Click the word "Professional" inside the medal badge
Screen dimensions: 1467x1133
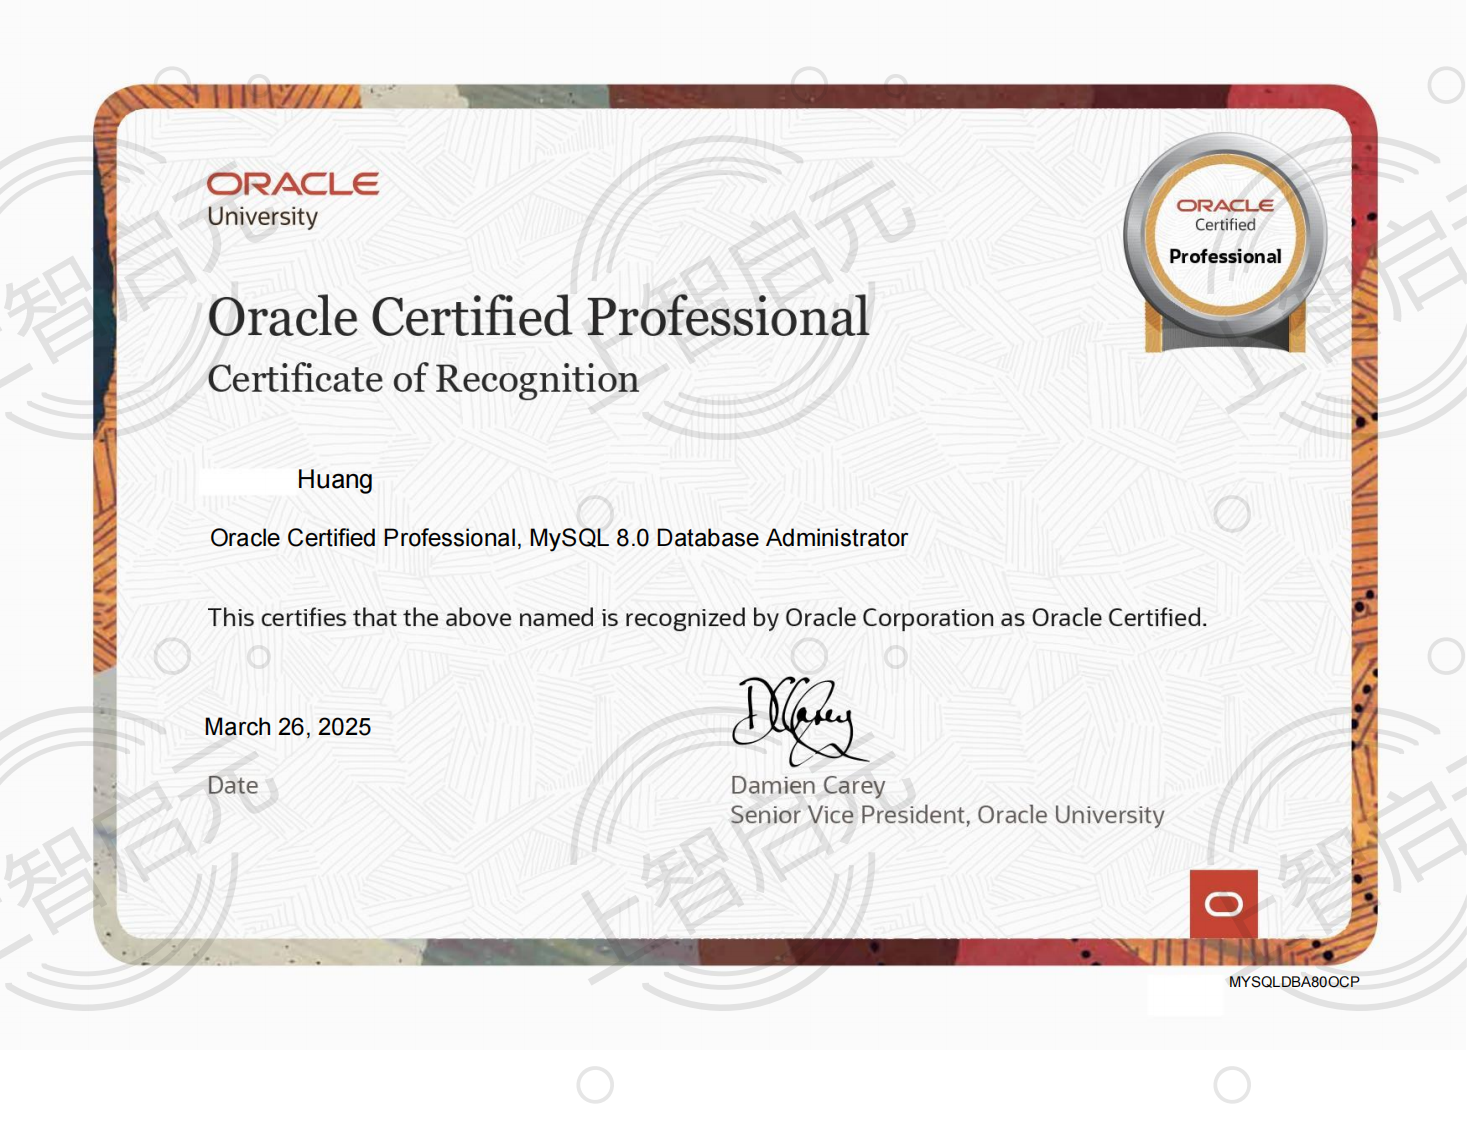[x=1224, y=257]
